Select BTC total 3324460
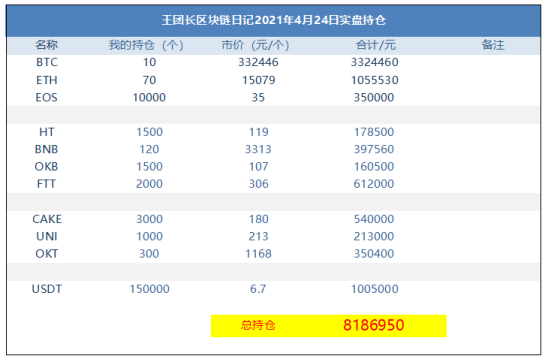 click(x=375, y=62)
